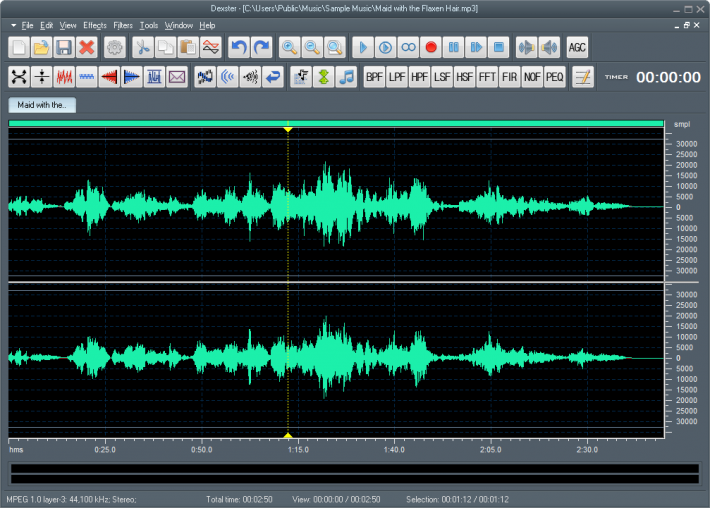Apply HPF high pass filter
The height and width of the screenshot is (508, 710).
coord(419,77)
